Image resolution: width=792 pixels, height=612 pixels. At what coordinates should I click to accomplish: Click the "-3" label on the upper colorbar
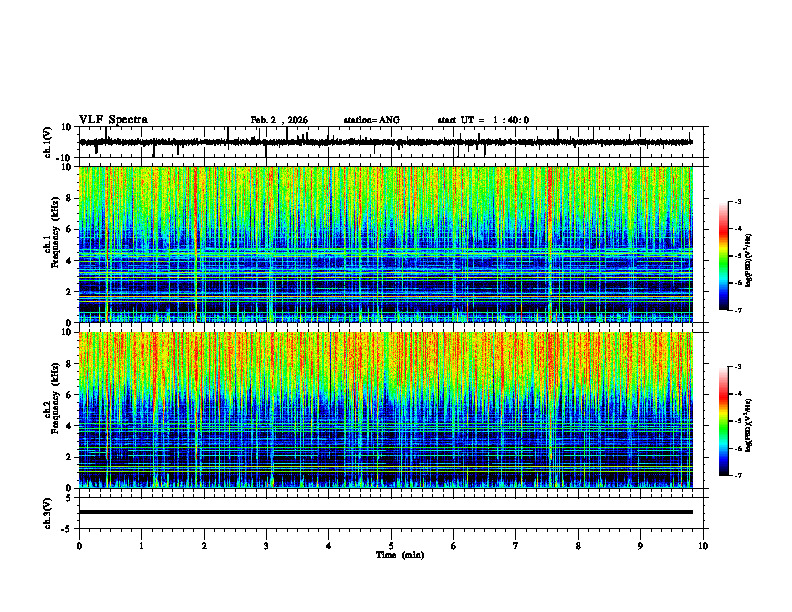pyautogui.click(x=738, y=201)
